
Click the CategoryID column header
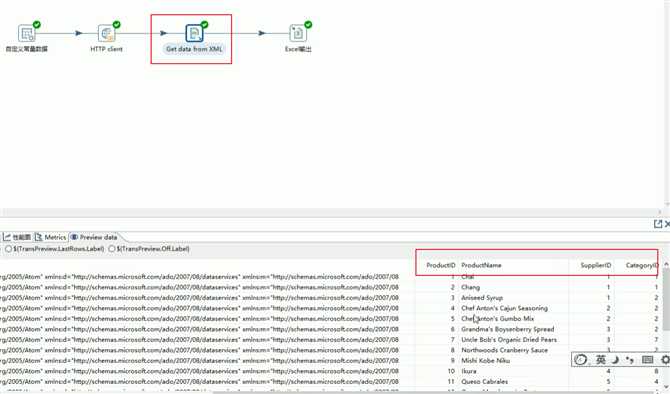[x=641, y=265]
